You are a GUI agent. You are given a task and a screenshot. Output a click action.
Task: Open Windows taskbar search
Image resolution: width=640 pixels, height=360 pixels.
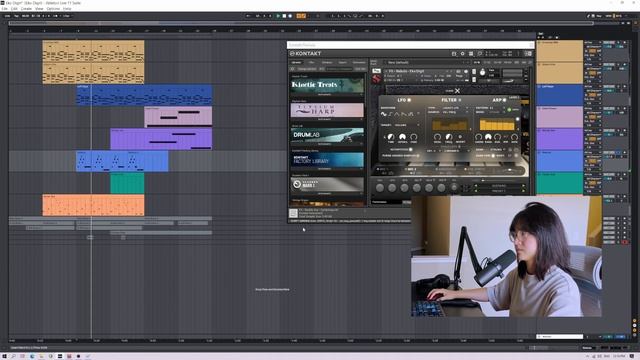coord(13,356)
